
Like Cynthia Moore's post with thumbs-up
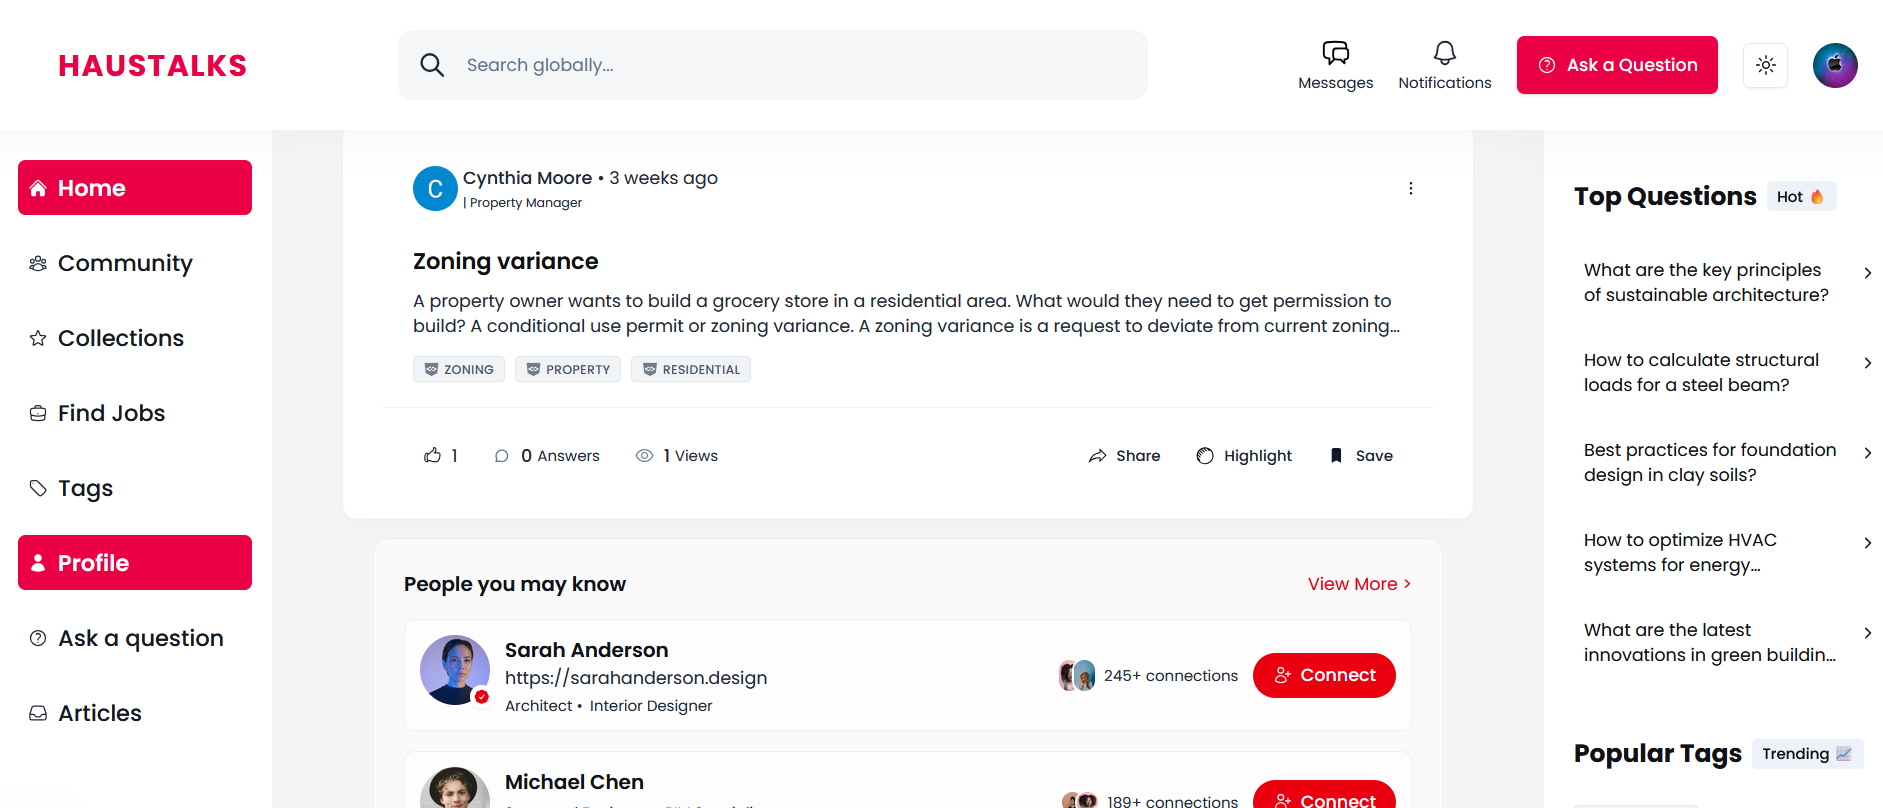[432, 456]
